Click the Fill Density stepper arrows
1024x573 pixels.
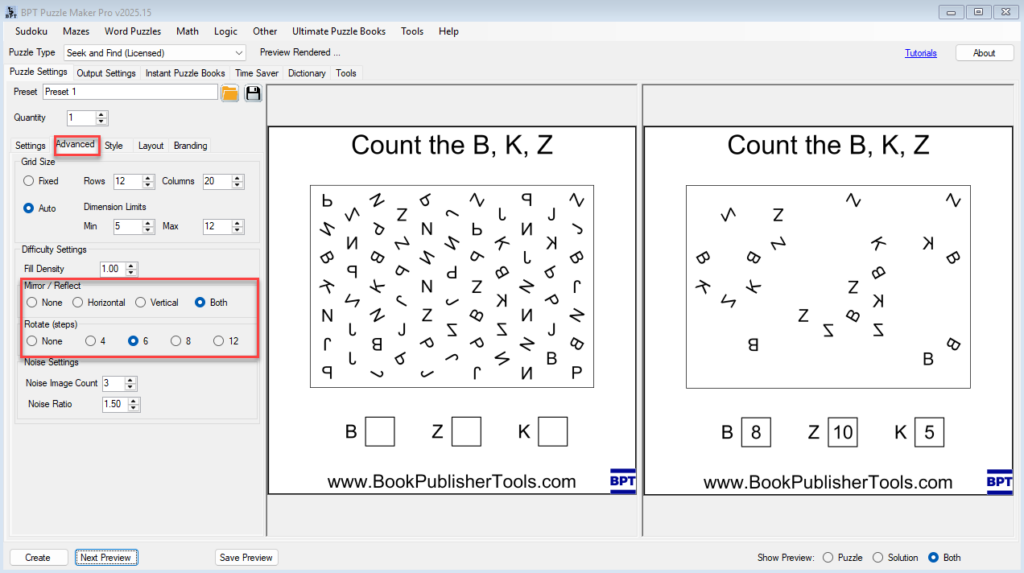point(132,269)
